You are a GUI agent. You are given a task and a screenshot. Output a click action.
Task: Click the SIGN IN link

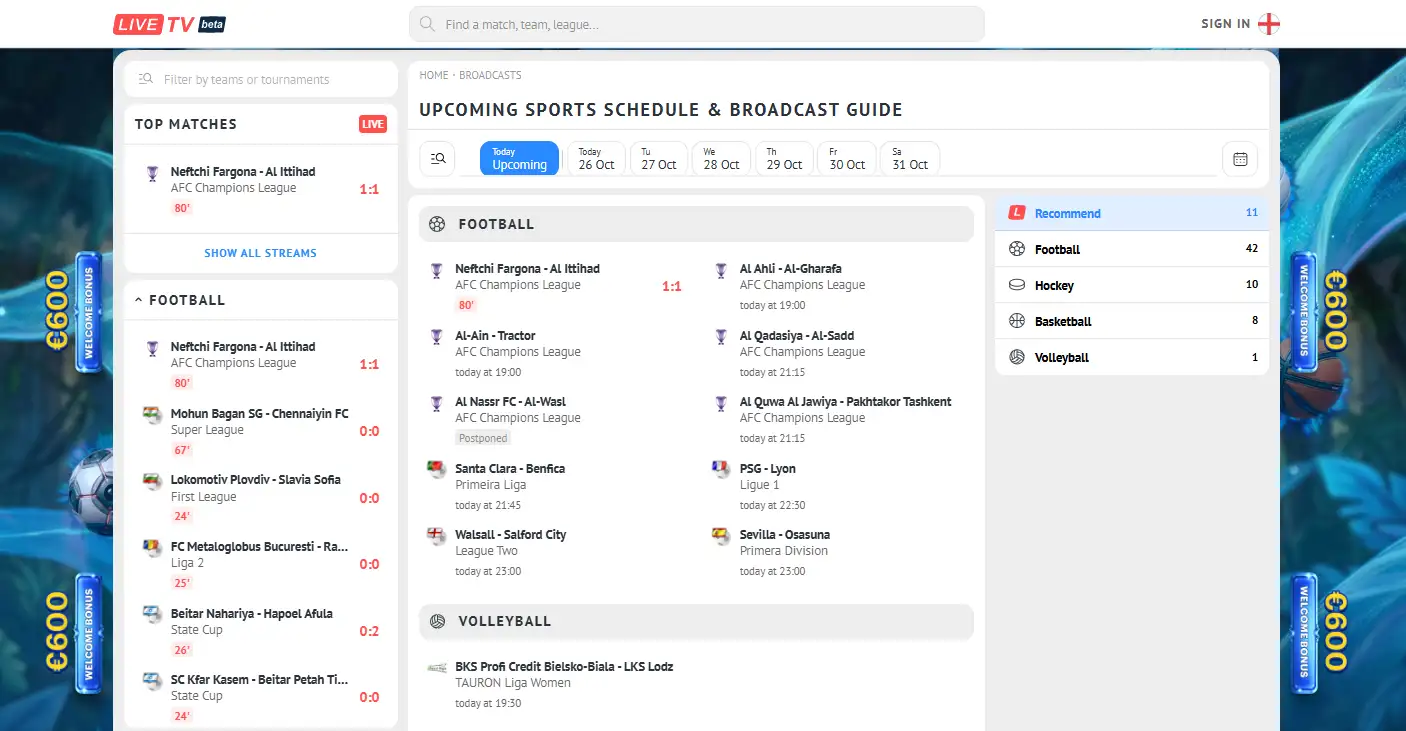[x=1226, y=24]
